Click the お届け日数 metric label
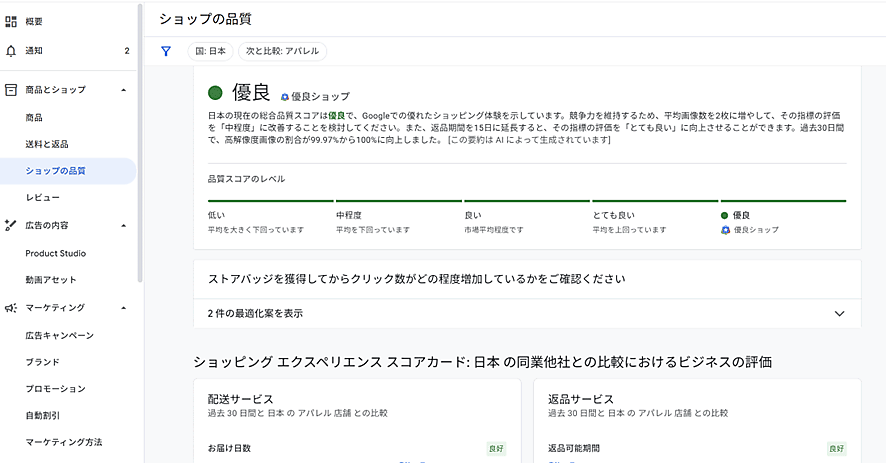The height and width of the screenshot is (463, 886). [x=229, y=448]
